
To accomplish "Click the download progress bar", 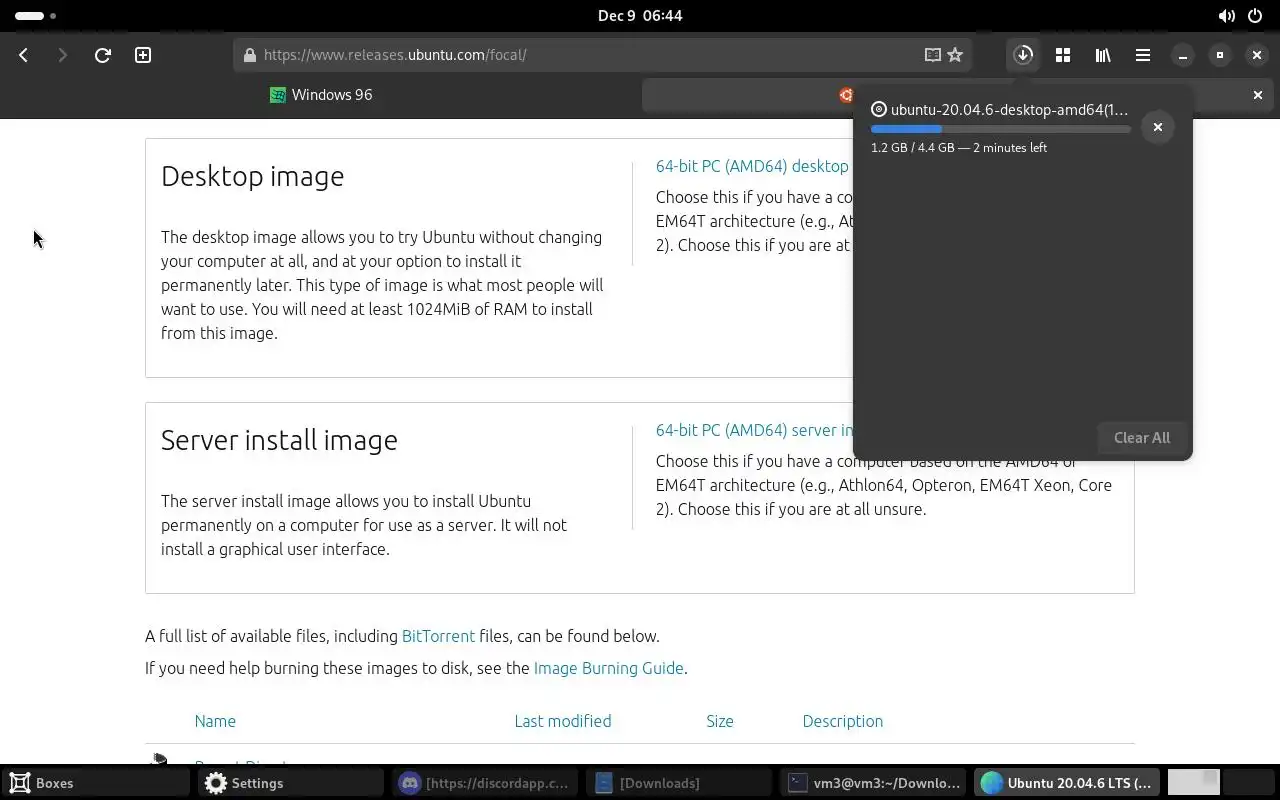I will pos(1000,129).
